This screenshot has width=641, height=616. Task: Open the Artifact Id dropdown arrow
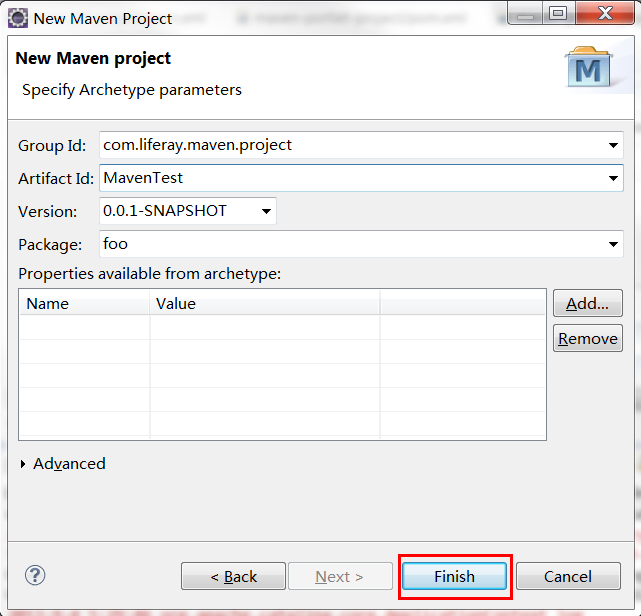click(x=613, y=178)
